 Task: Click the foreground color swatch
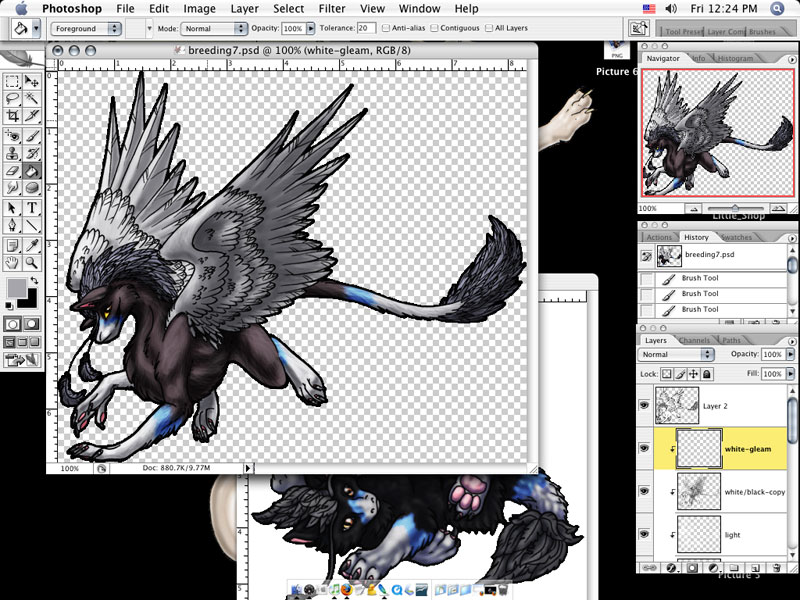(16, 288)
